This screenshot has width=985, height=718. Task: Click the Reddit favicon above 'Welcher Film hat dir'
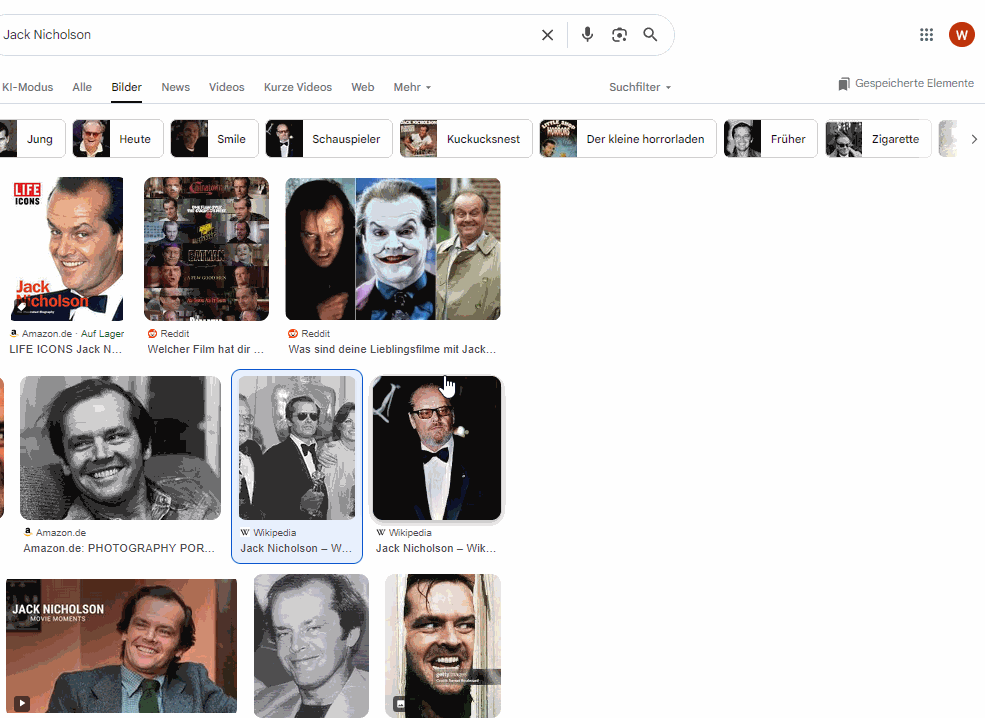pos(152,334)
